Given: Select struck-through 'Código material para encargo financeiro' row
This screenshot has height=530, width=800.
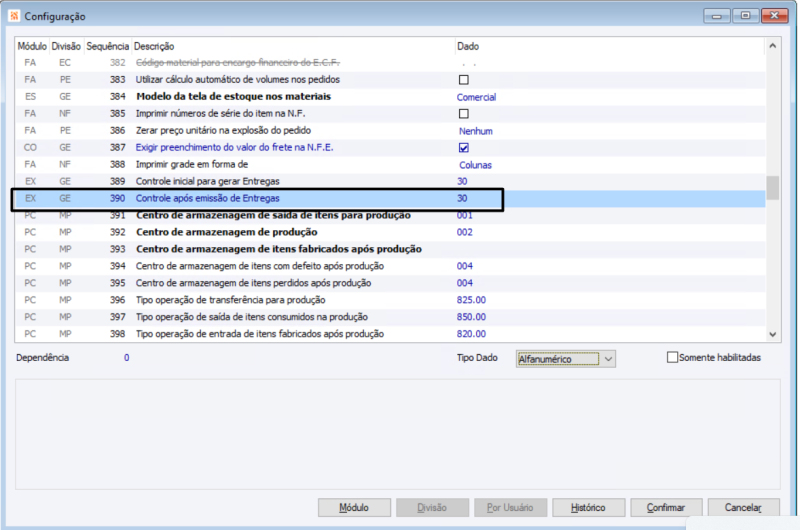Looking at the screenshot, I should [x=390, y=63].
